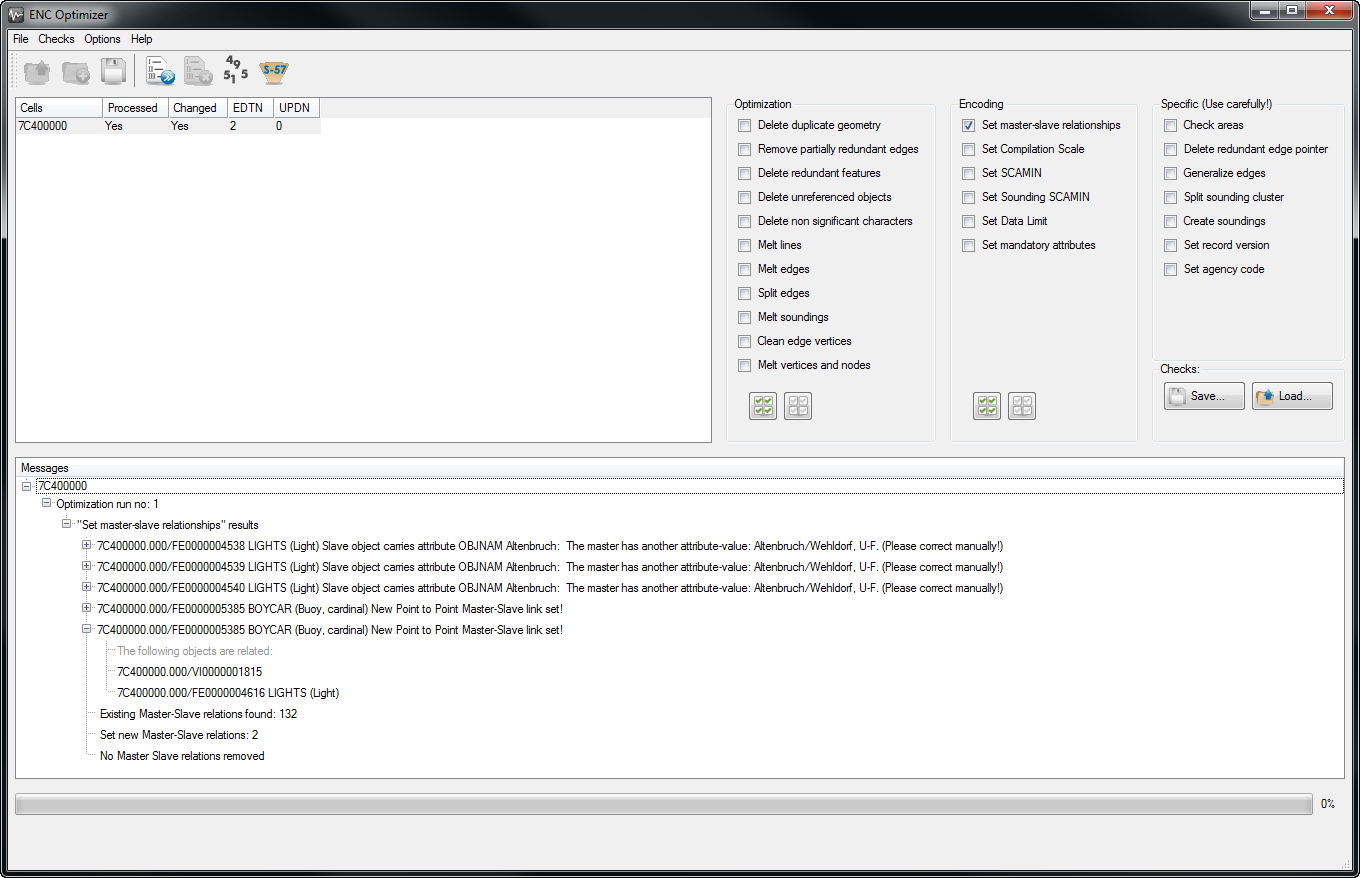Select related object 7C400000.000/VI0000001815
Screen dimensions: 1360x878
[189, 672]
